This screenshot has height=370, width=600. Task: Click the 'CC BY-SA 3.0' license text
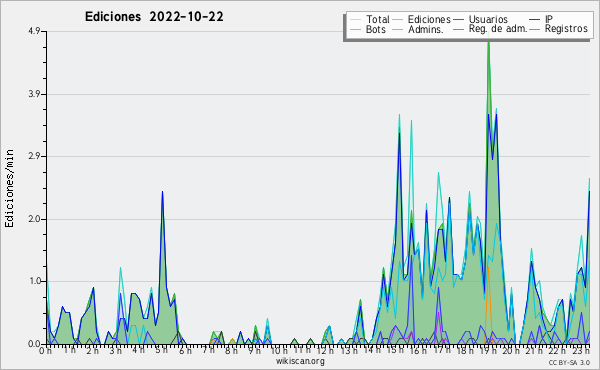click(569, 363)
